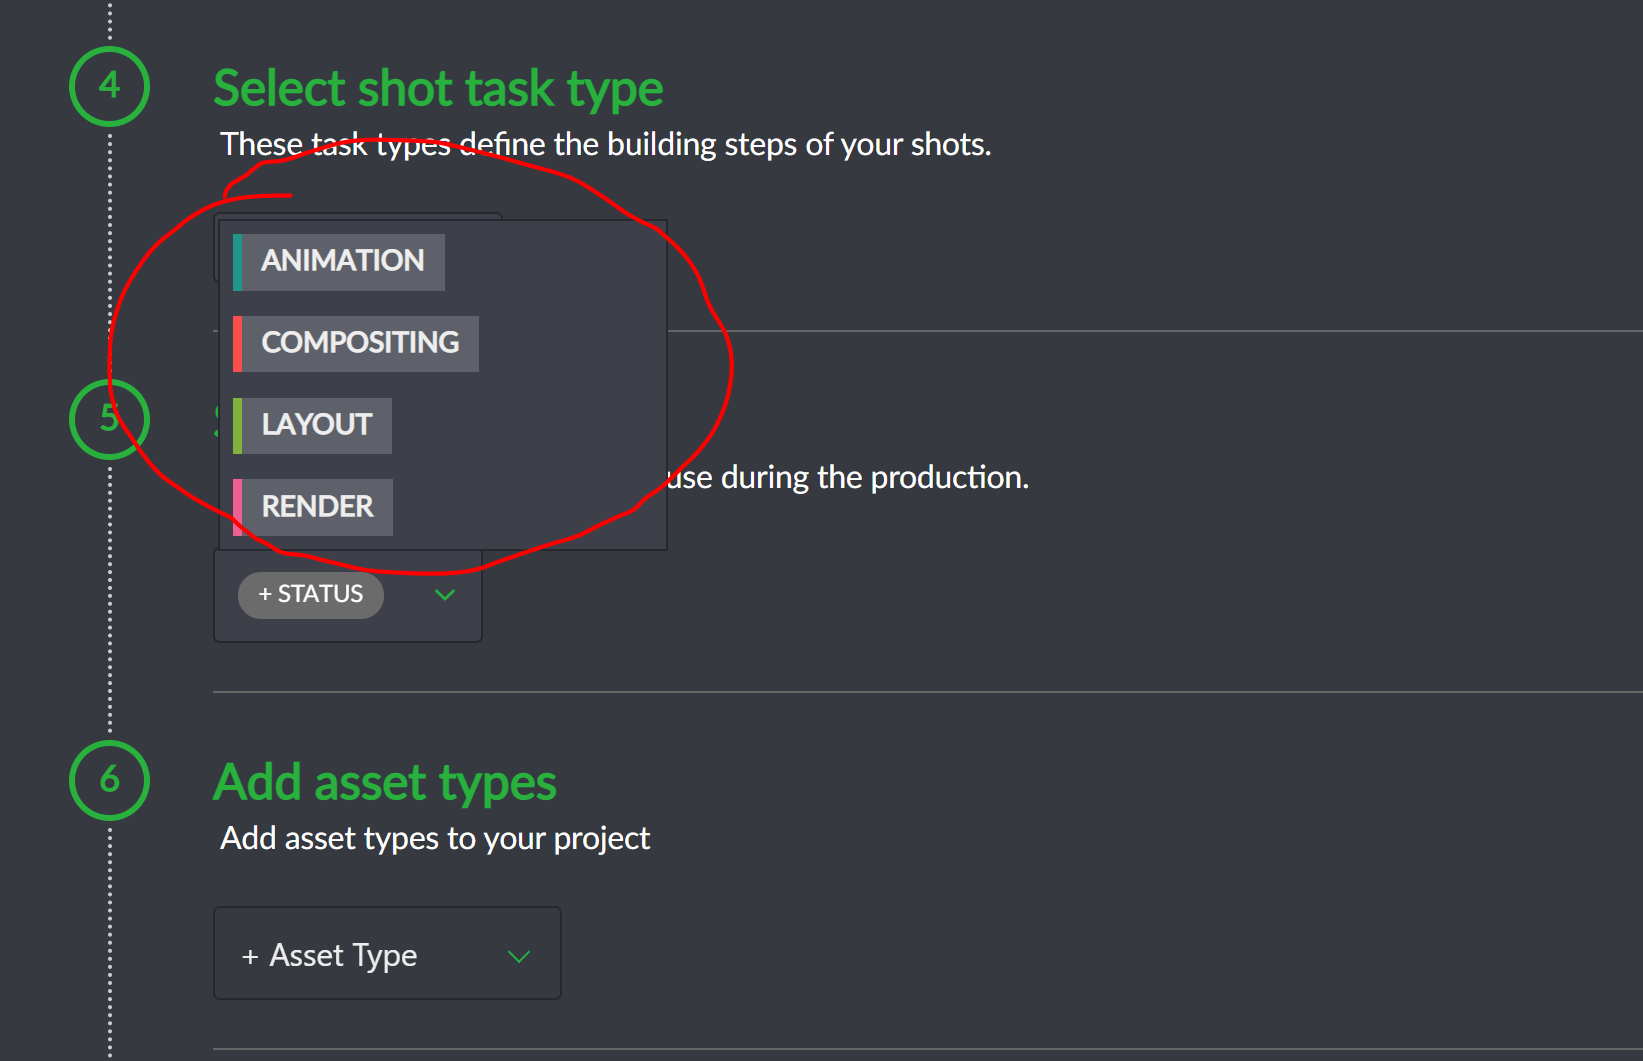Click the pink color bar beside RENDER

click(237, 506)
